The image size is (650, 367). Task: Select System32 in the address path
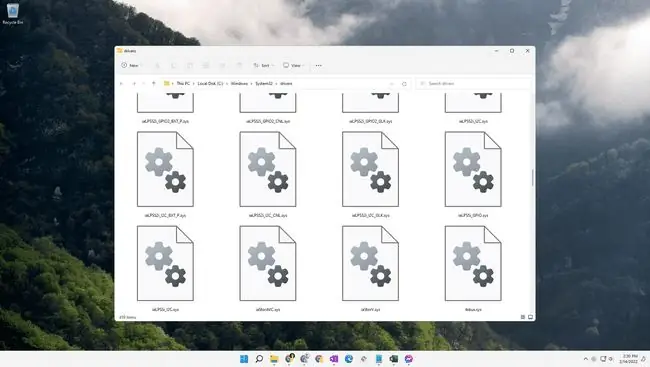(264, 84)
